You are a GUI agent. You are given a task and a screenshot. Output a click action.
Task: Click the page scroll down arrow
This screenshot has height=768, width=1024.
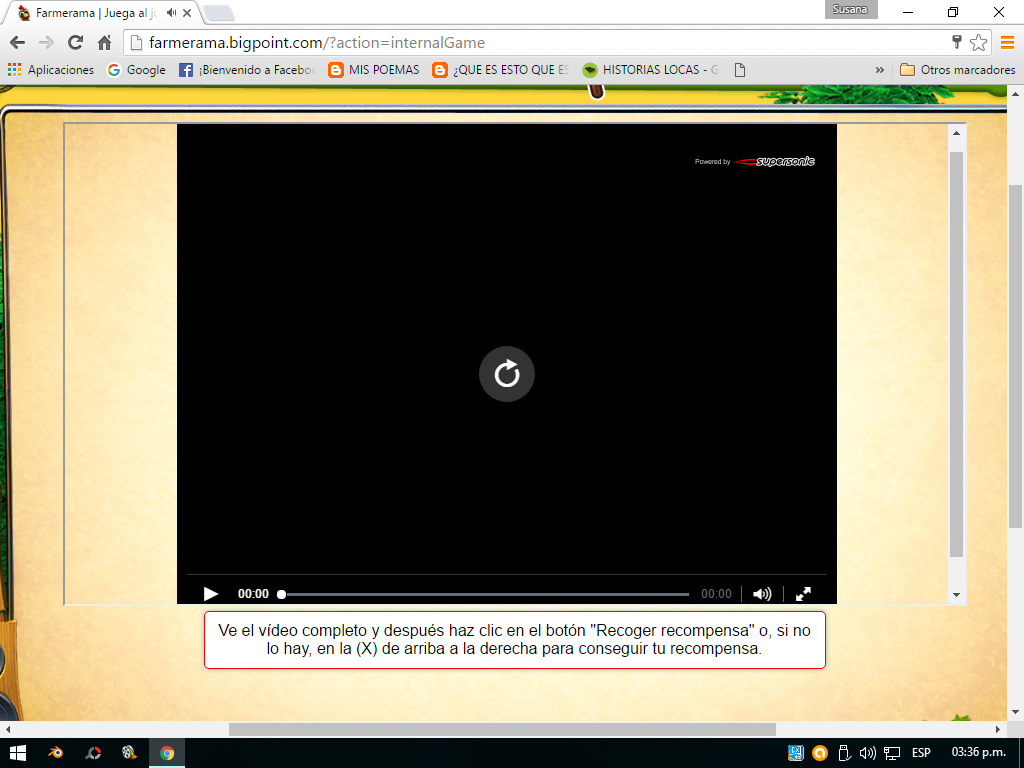coord(1016,712)
